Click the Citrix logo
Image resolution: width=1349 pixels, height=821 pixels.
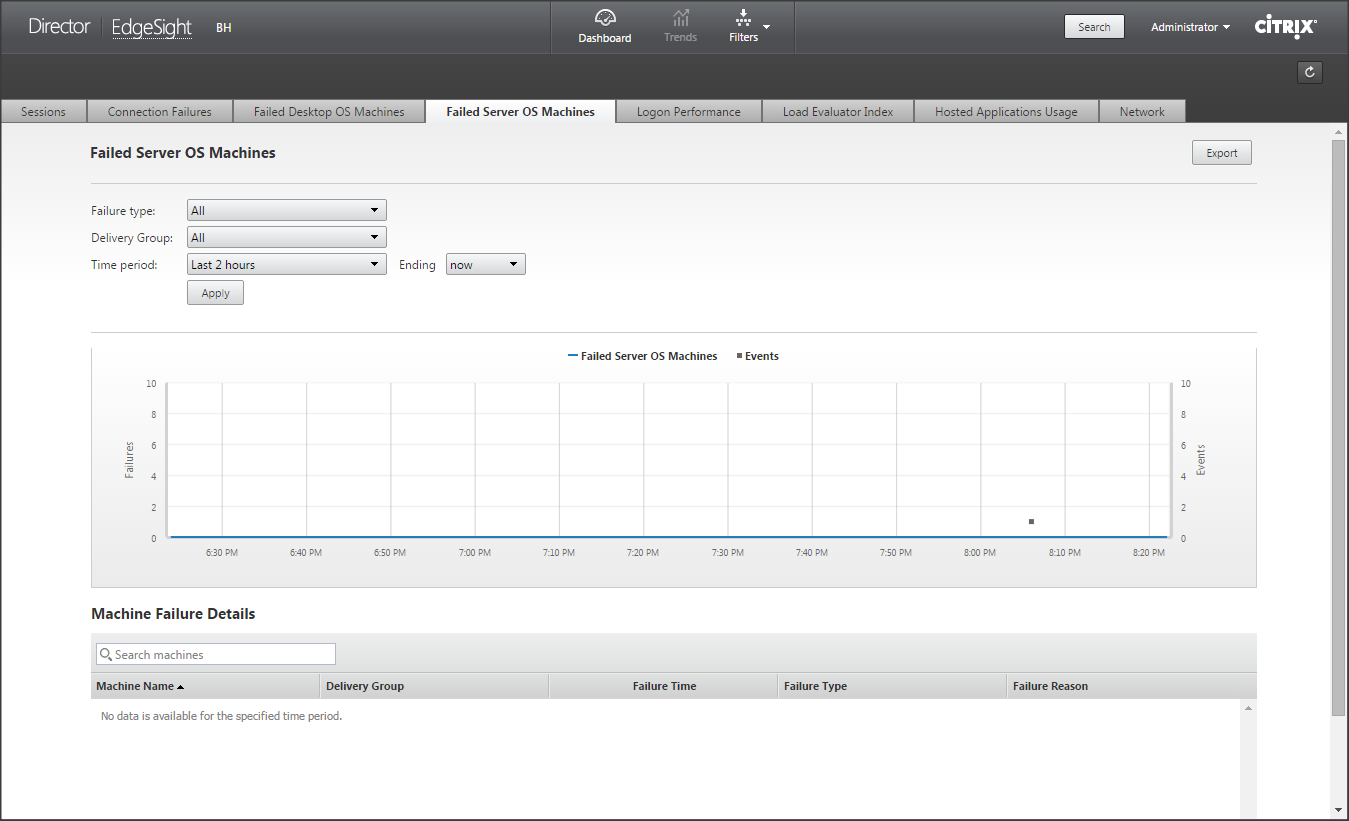click(1285, 27)
